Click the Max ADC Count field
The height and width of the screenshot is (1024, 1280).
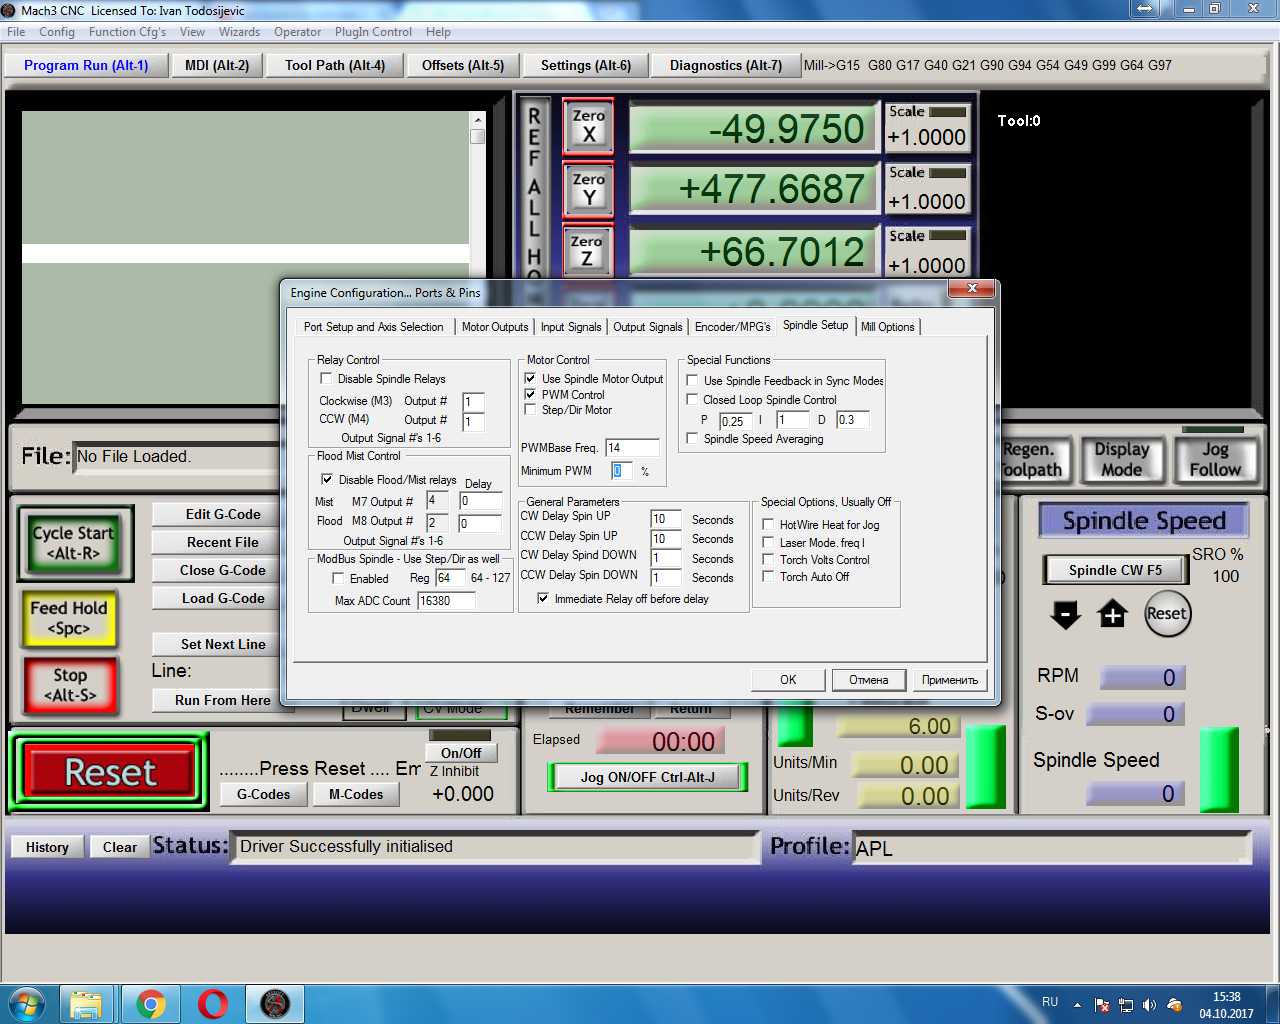[x=447, y=600]
